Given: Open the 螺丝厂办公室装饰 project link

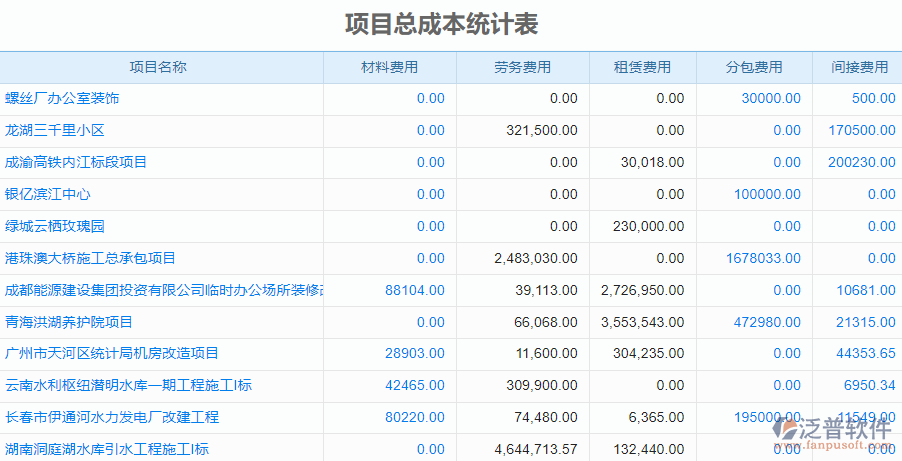Looking at the screenshot, I should point(62,98).
